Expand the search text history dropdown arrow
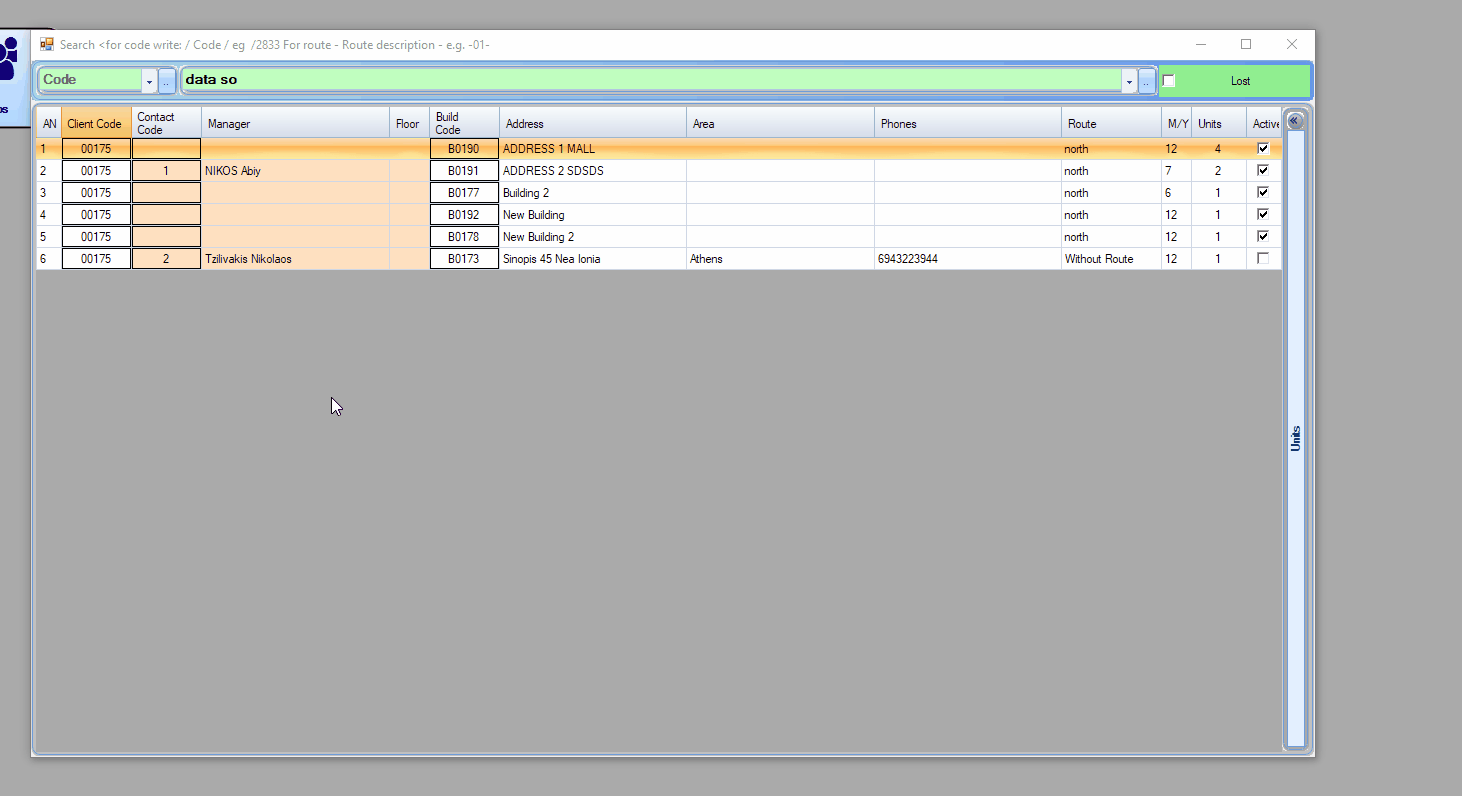1462x796 pixels. coord(1129,81)
